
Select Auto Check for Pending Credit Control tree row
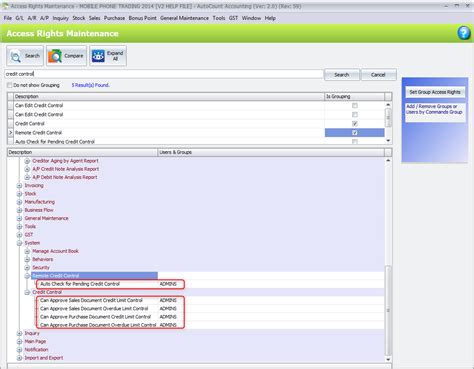click(80, 284)
